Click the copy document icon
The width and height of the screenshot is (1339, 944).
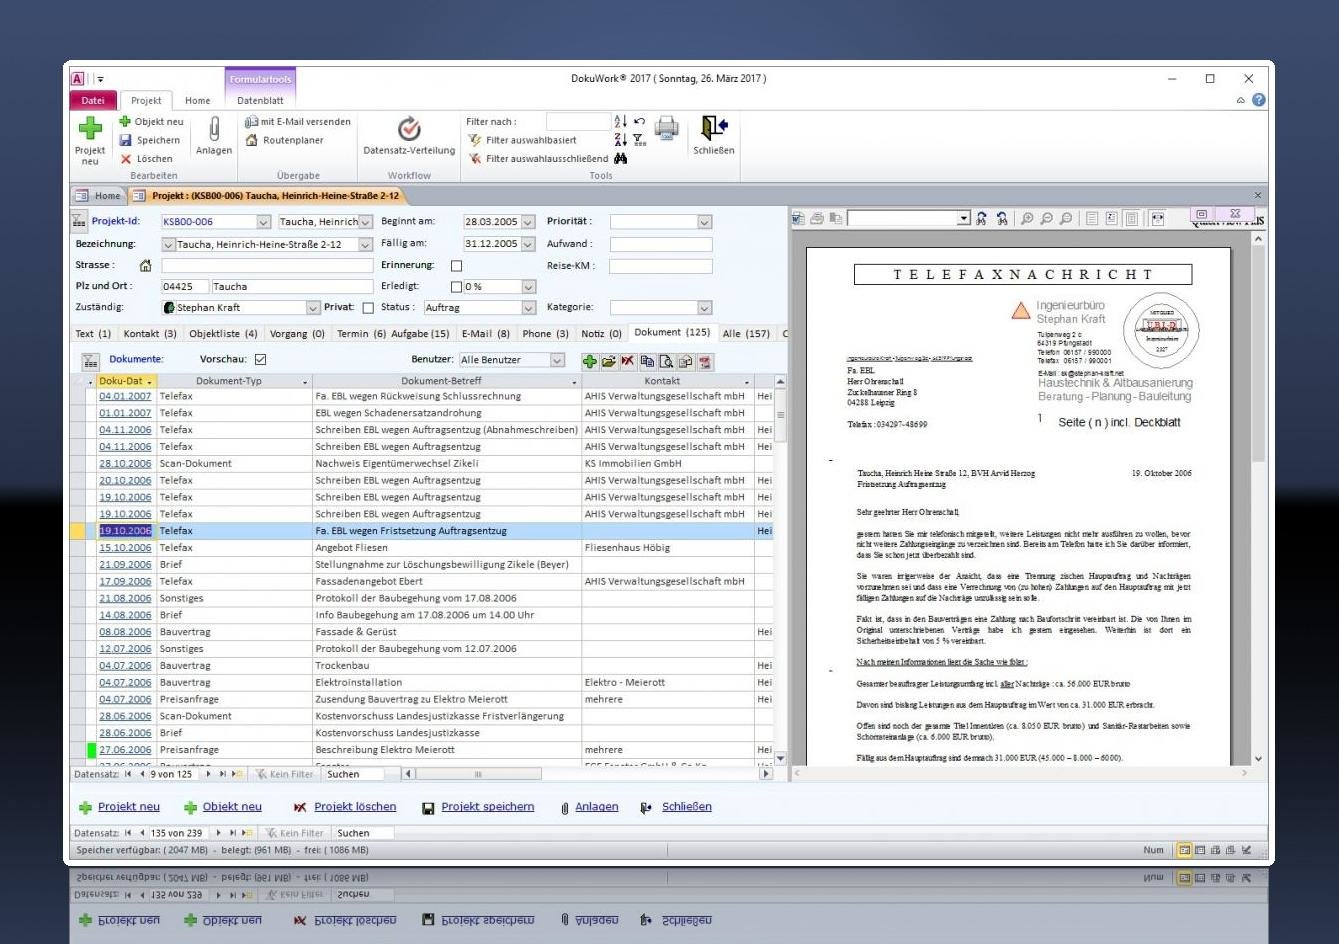tap(647, 361)
